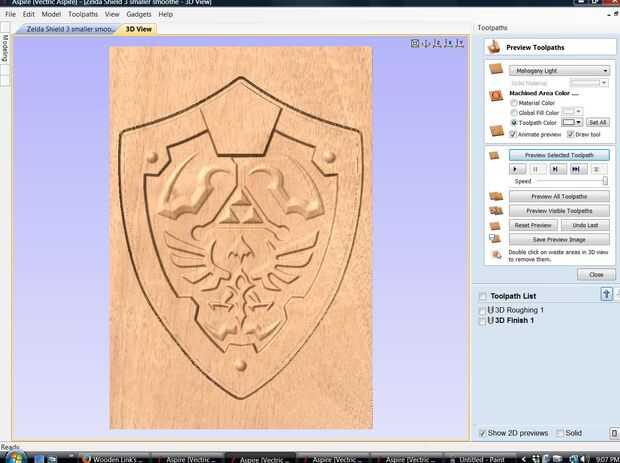Click the preview Speed slider handle
The image size is (620, 463).
coord(605,181)
